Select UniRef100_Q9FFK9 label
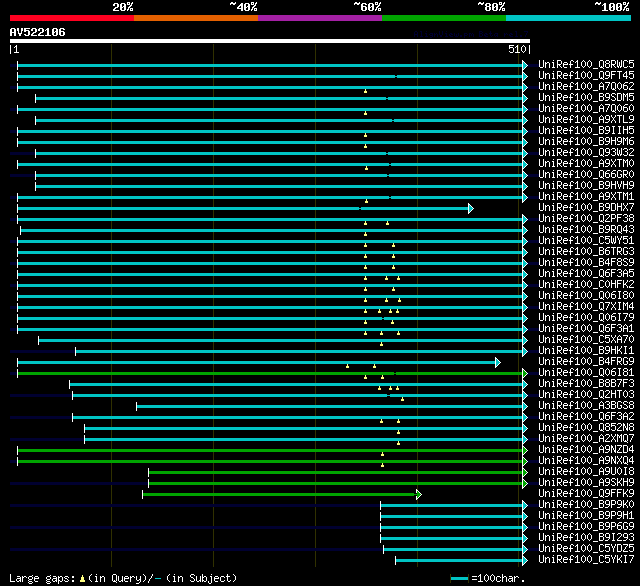This screenshot has width=640, height=586. [x=586, y=494]
